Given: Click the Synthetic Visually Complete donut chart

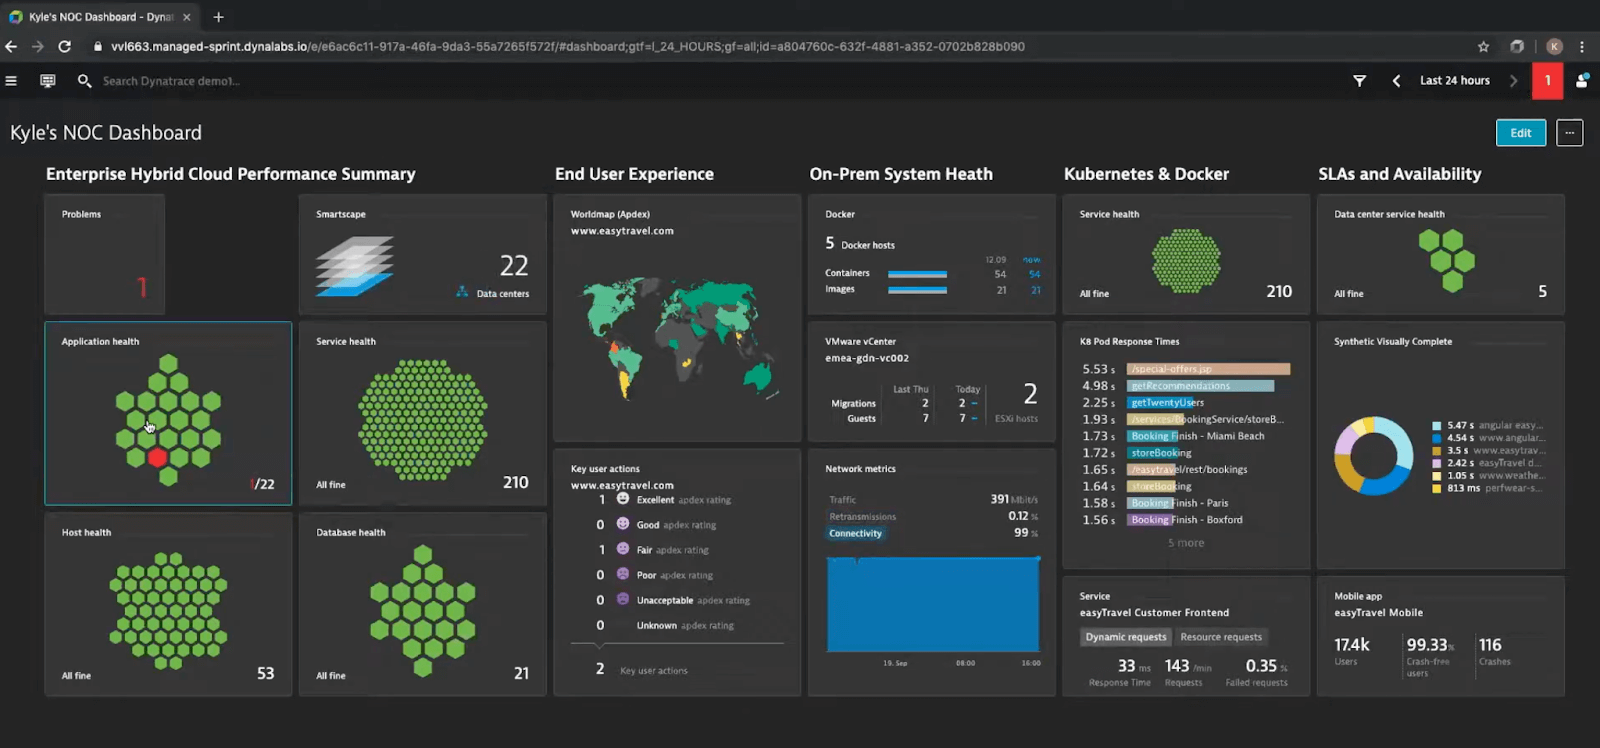Looking at the screenshot, I should 1373,456.
